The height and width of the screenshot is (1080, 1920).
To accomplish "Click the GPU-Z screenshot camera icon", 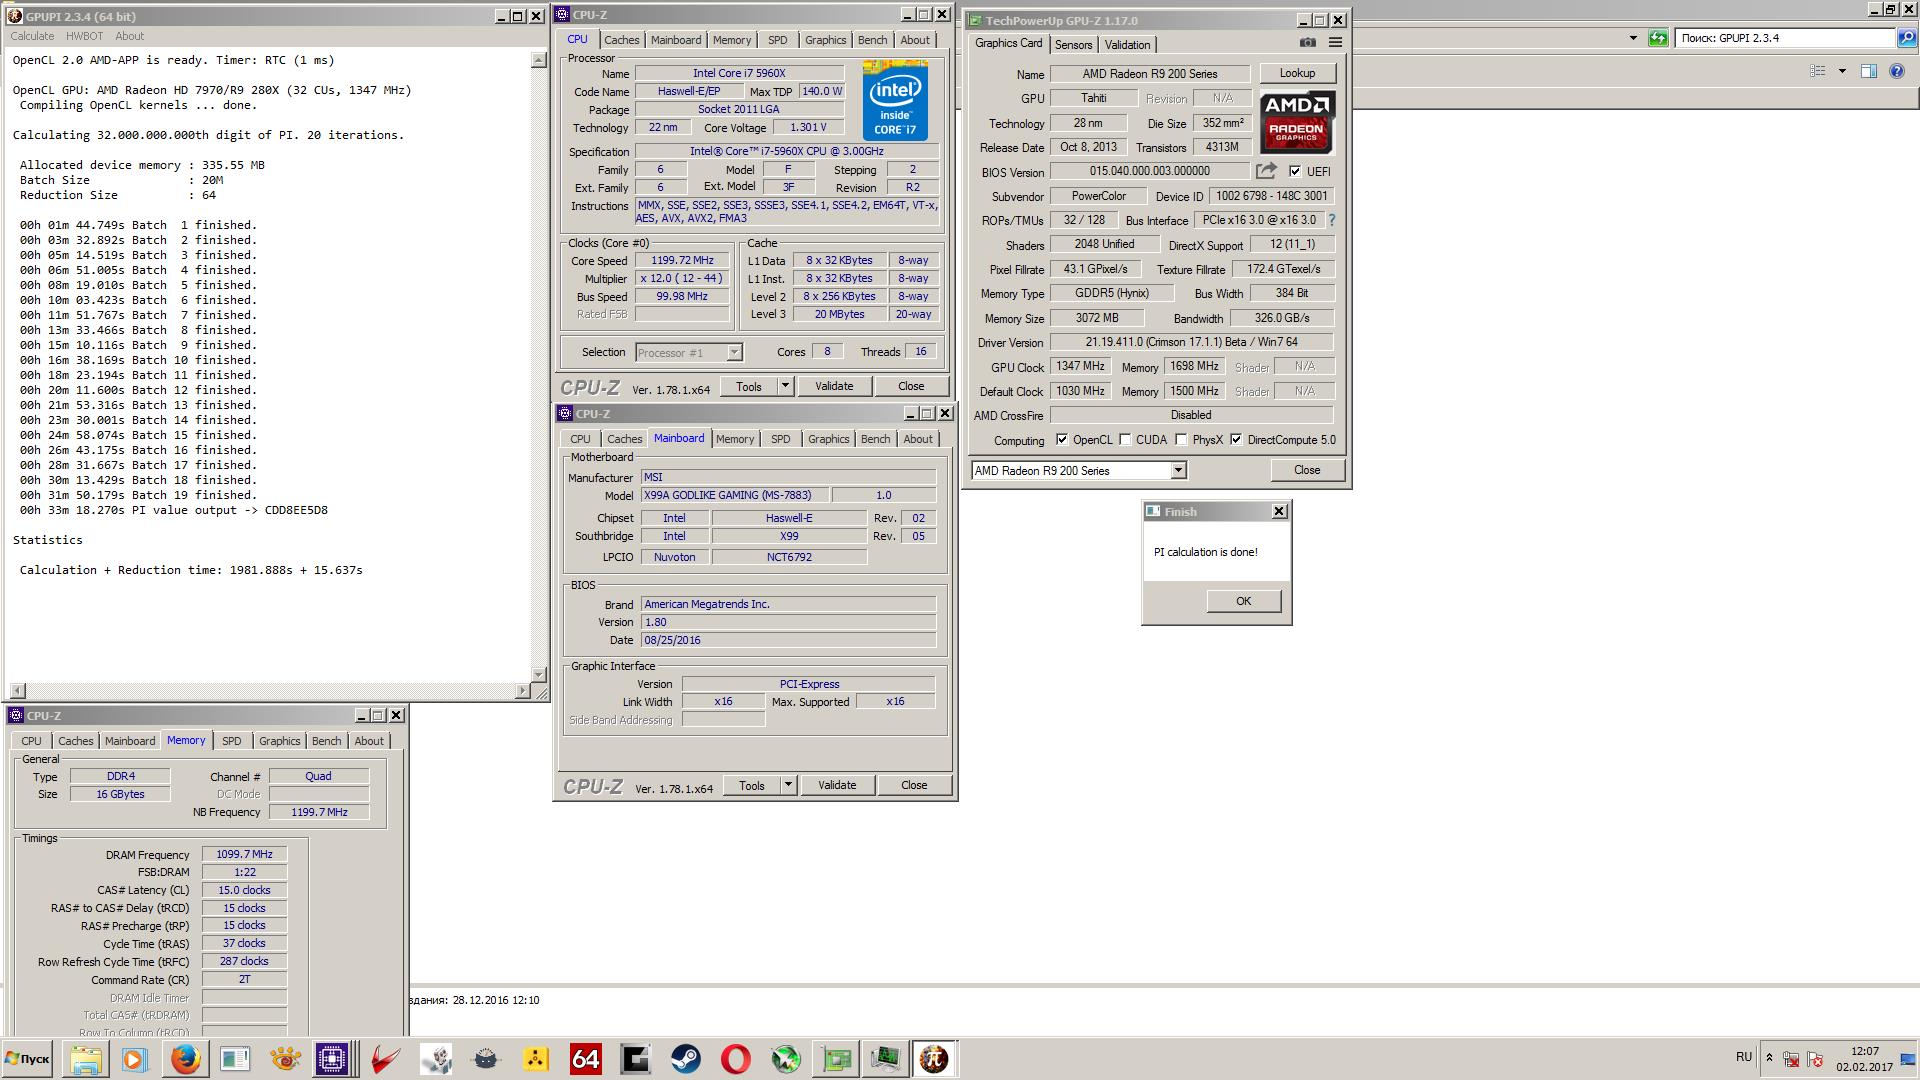I will (1307, 43).
